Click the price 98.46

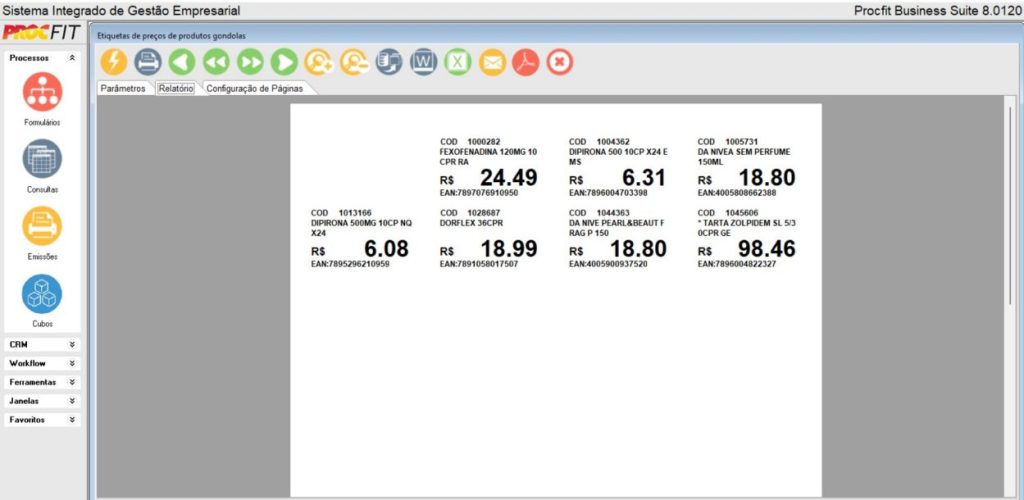point(767,249)
